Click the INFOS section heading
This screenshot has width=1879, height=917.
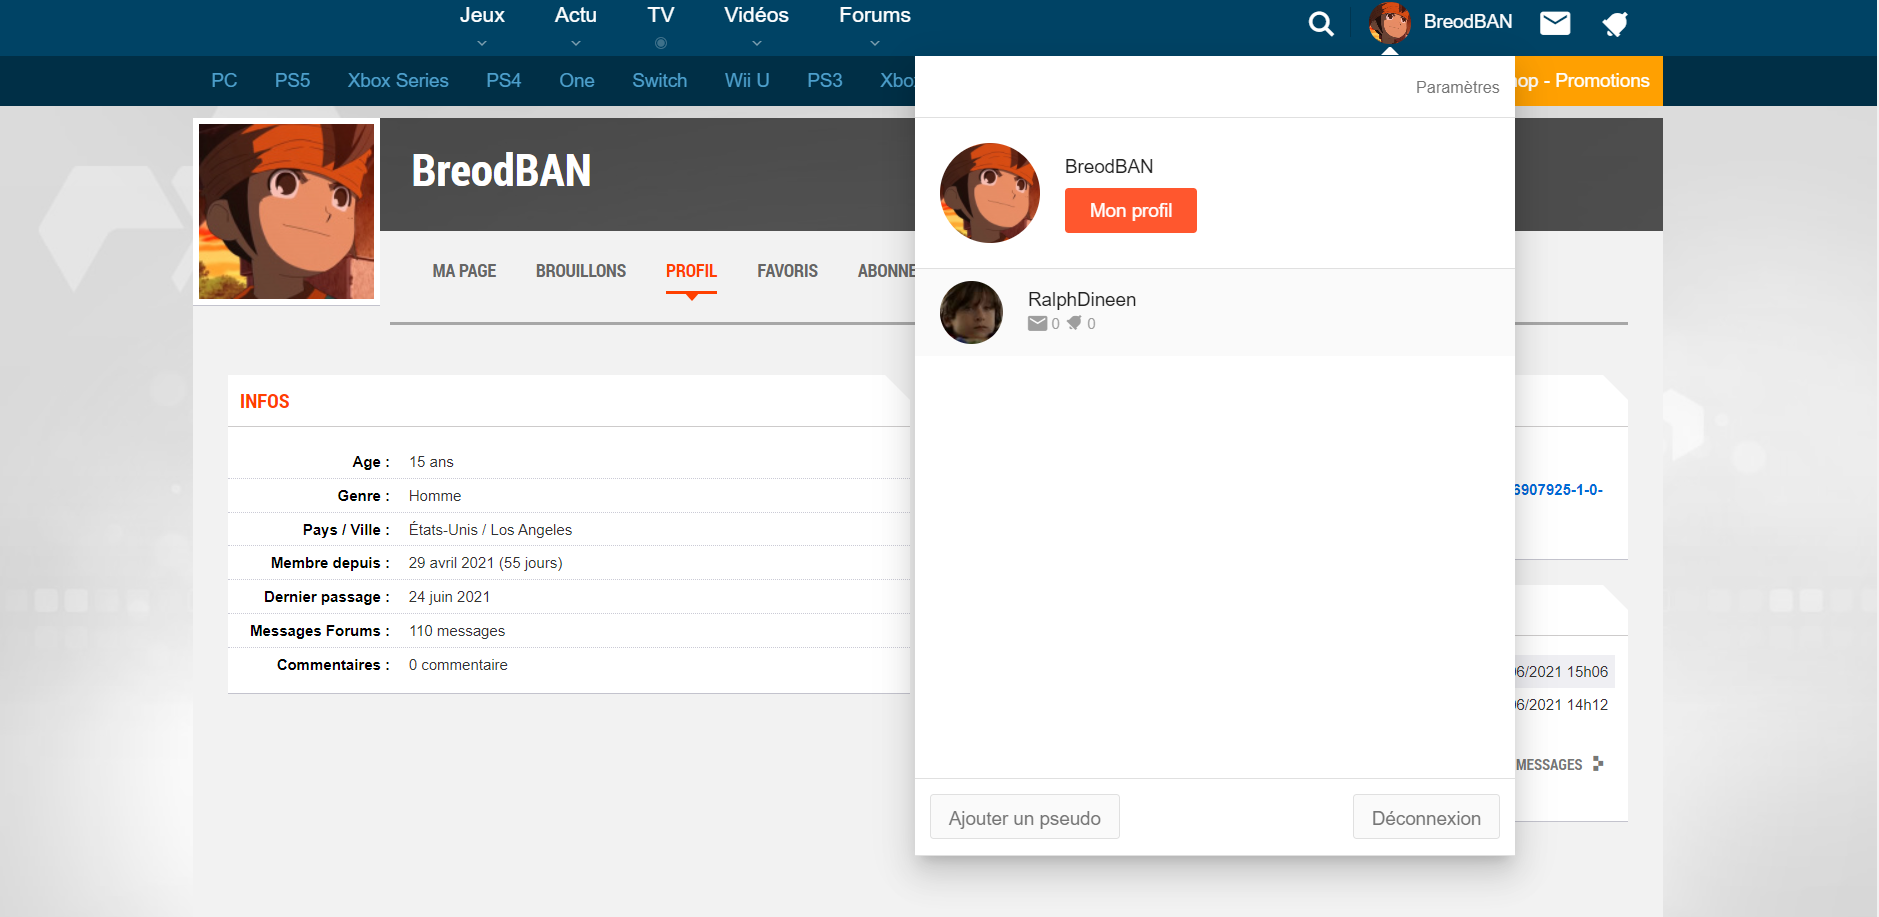tap(265, 401)
